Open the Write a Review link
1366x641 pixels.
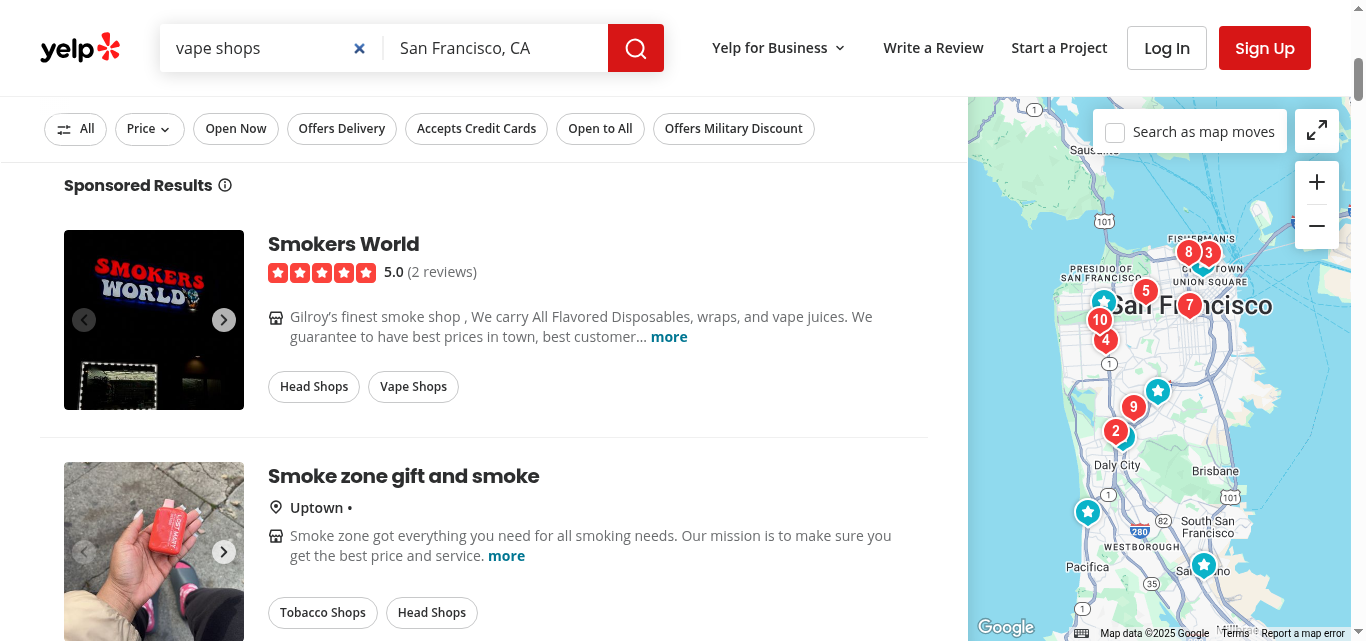pos(933,48)
